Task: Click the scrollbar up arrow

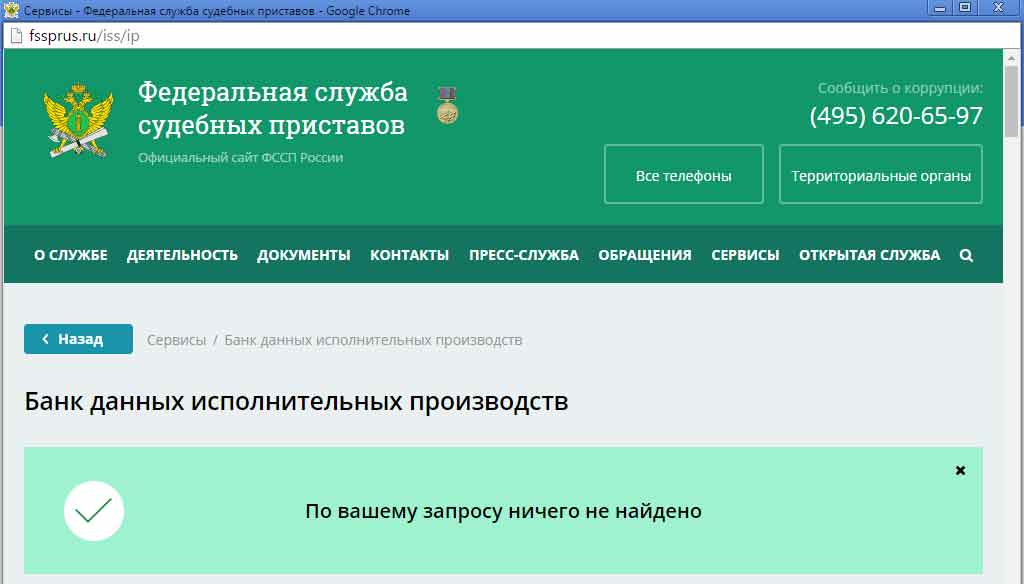Action: [1011, 59]
